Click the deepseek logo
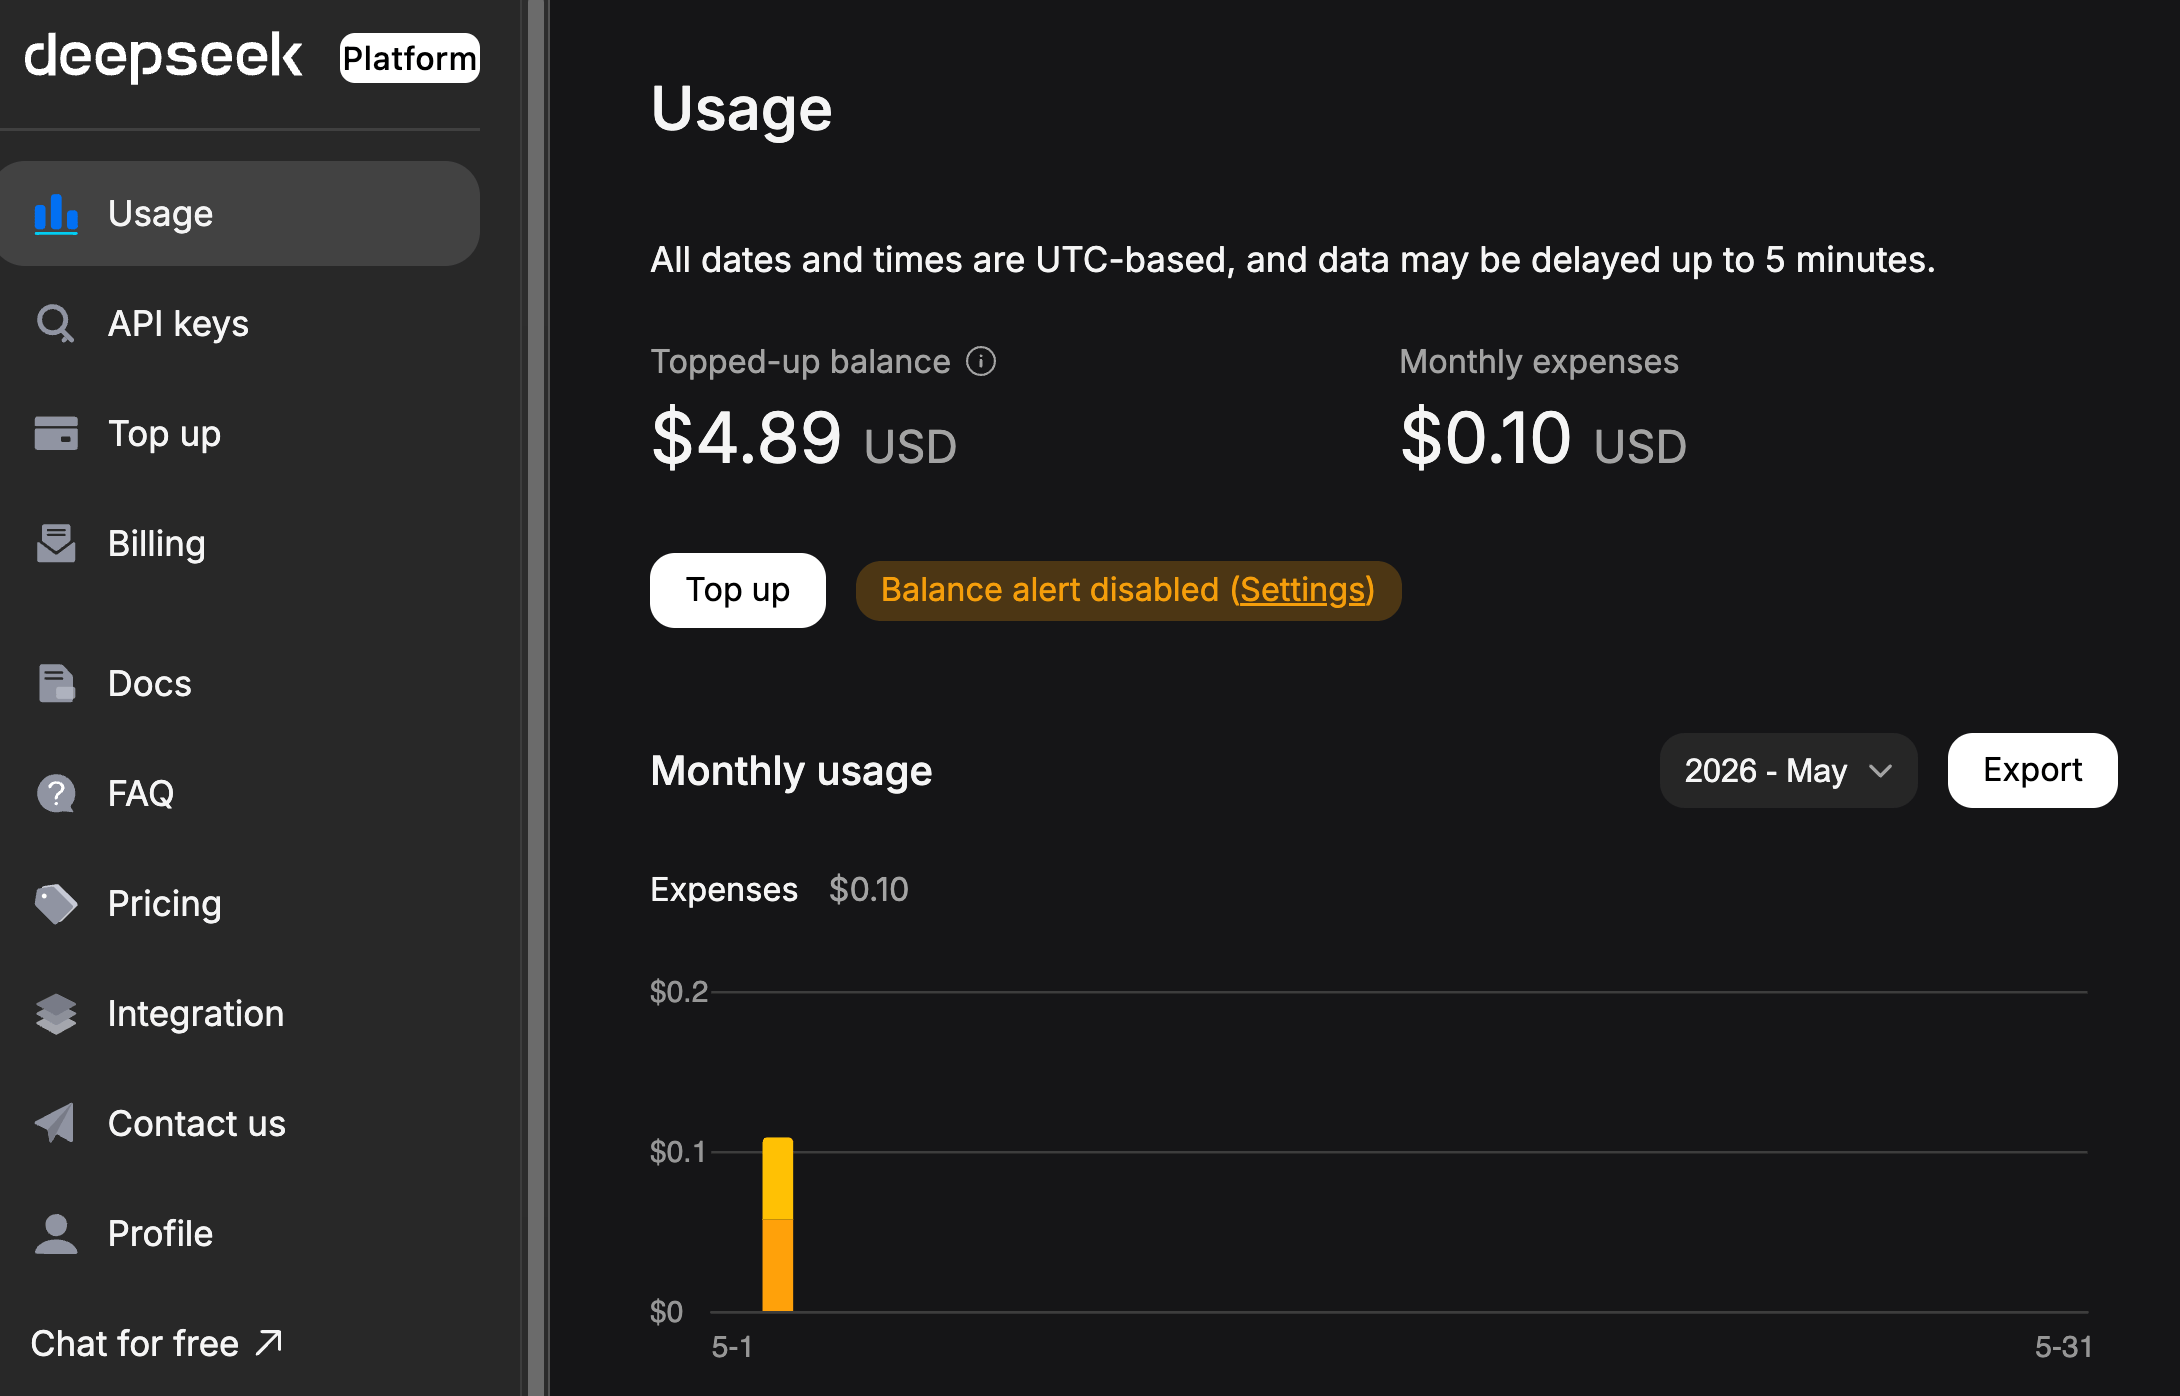Image resolution: width=2180 pixels, height=1396 pixels. (x=163, y=57)
